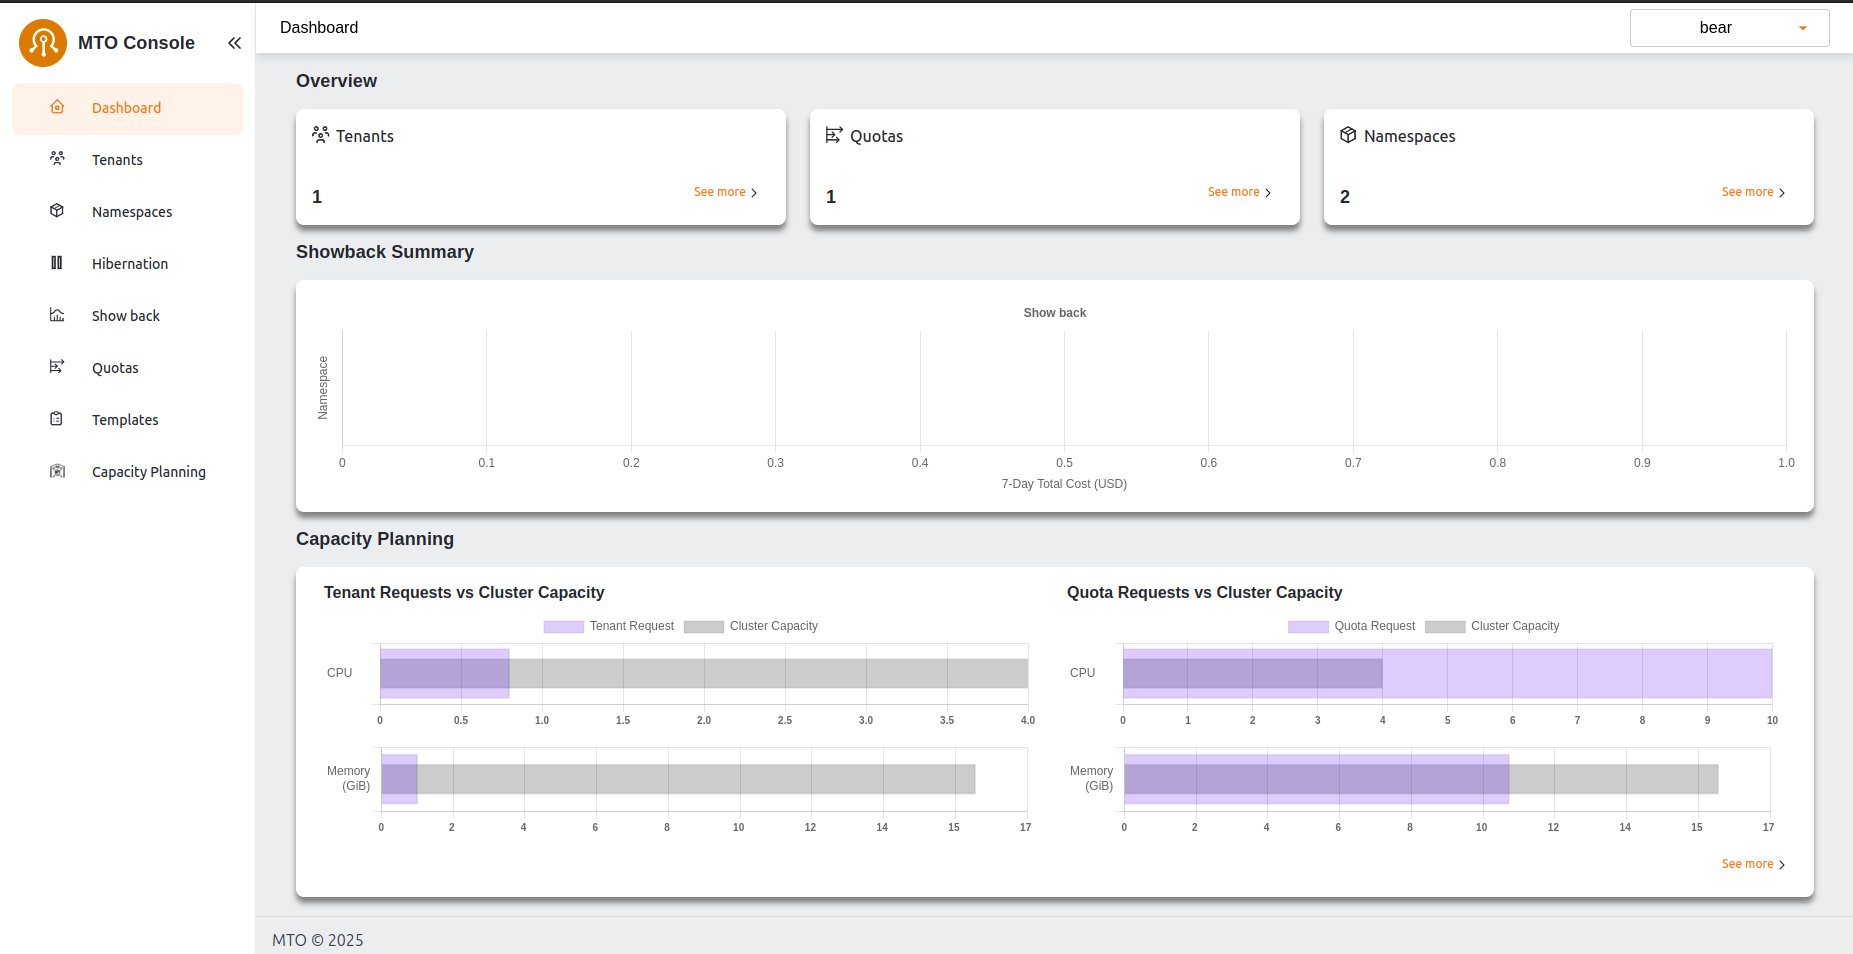This screenshot has height=954, width=1853.
Task: Click the Hibernation pause icon
Action: pos(57,263)
